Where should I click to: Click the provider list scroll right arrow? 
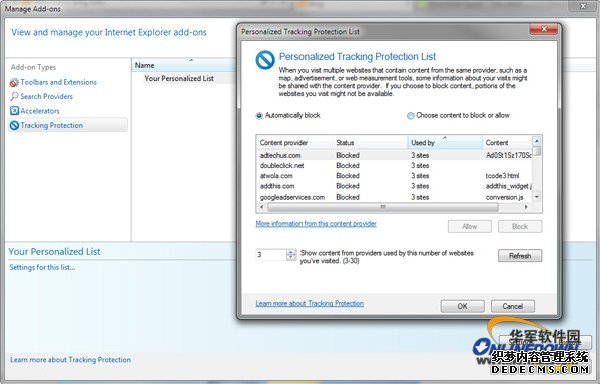pyautogui.click(x=526, y=207)
